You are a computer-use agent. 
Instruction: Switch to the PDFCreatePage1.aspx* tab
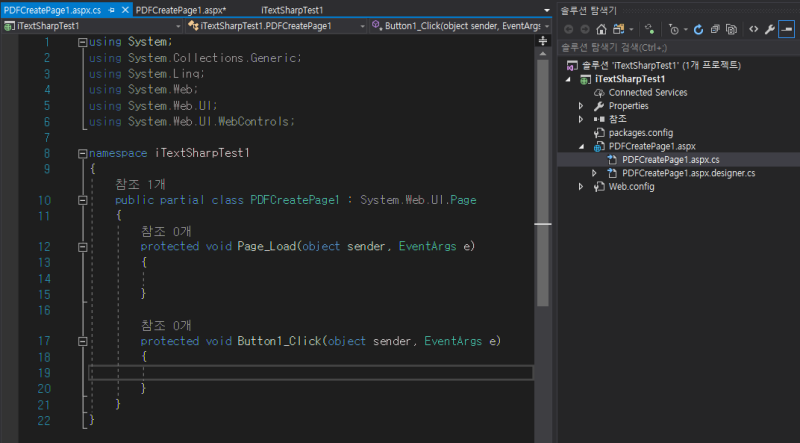point(181,9)
